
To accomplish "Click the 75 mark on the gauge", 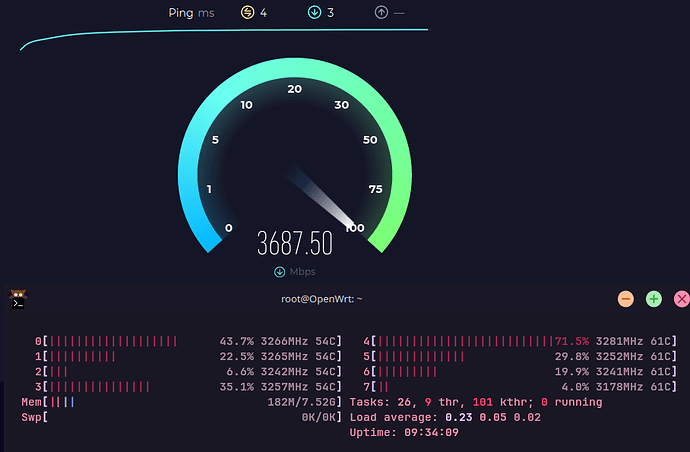I will click(x=375, y=189).
